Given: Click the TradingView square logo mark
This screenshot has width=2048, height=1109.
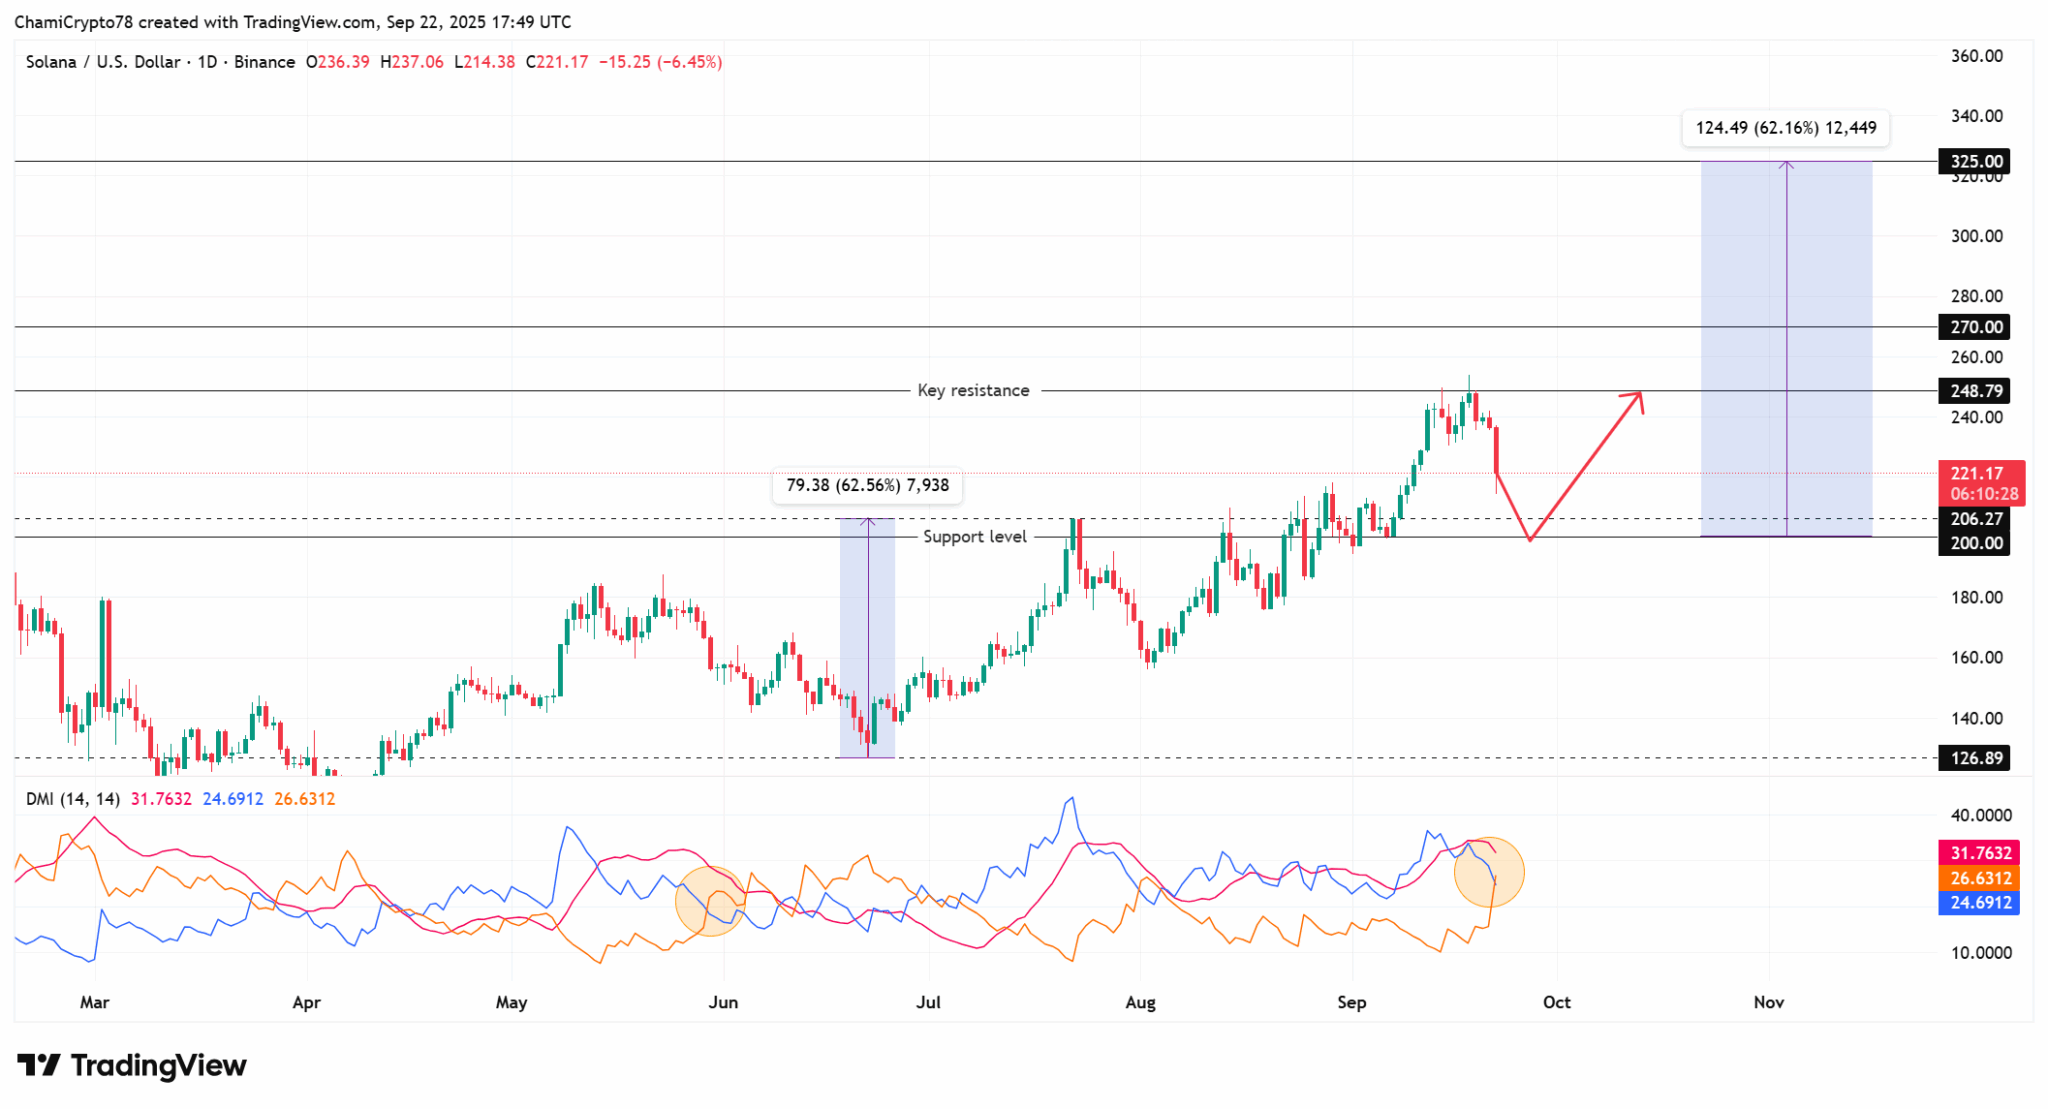Looking at the screenshot, I should pyautogui.click(x=39, y=1066).
